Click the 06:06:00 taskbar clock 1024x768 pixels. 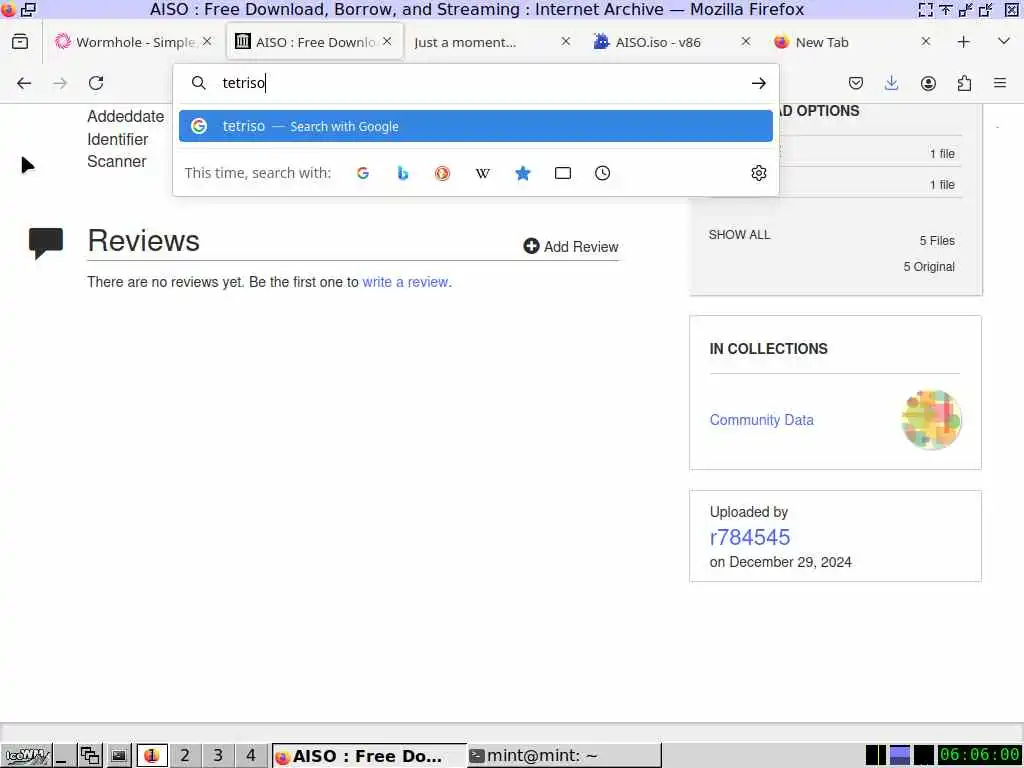click(x=980, y=755)
